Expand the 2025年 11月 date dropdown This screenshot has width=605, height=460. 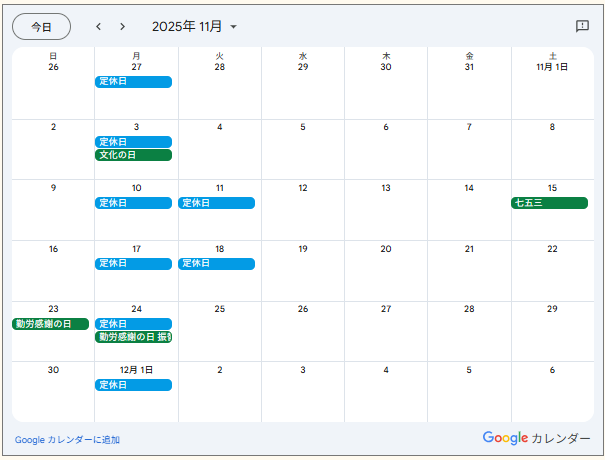(195, 27)
